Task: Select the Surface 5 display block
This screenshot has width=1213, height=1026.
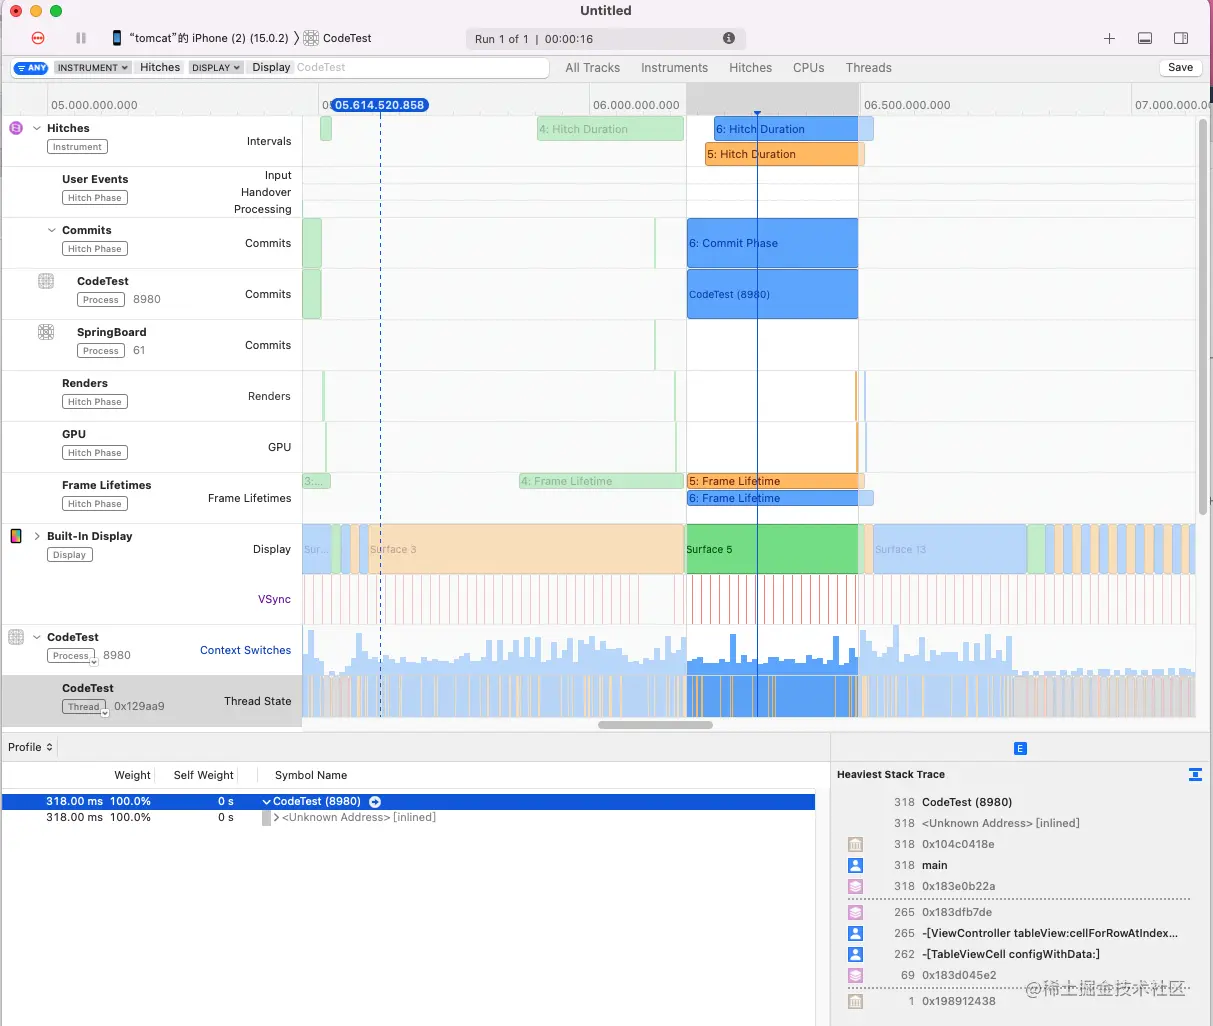Action: pyautogui.click(x=772, y=549)
